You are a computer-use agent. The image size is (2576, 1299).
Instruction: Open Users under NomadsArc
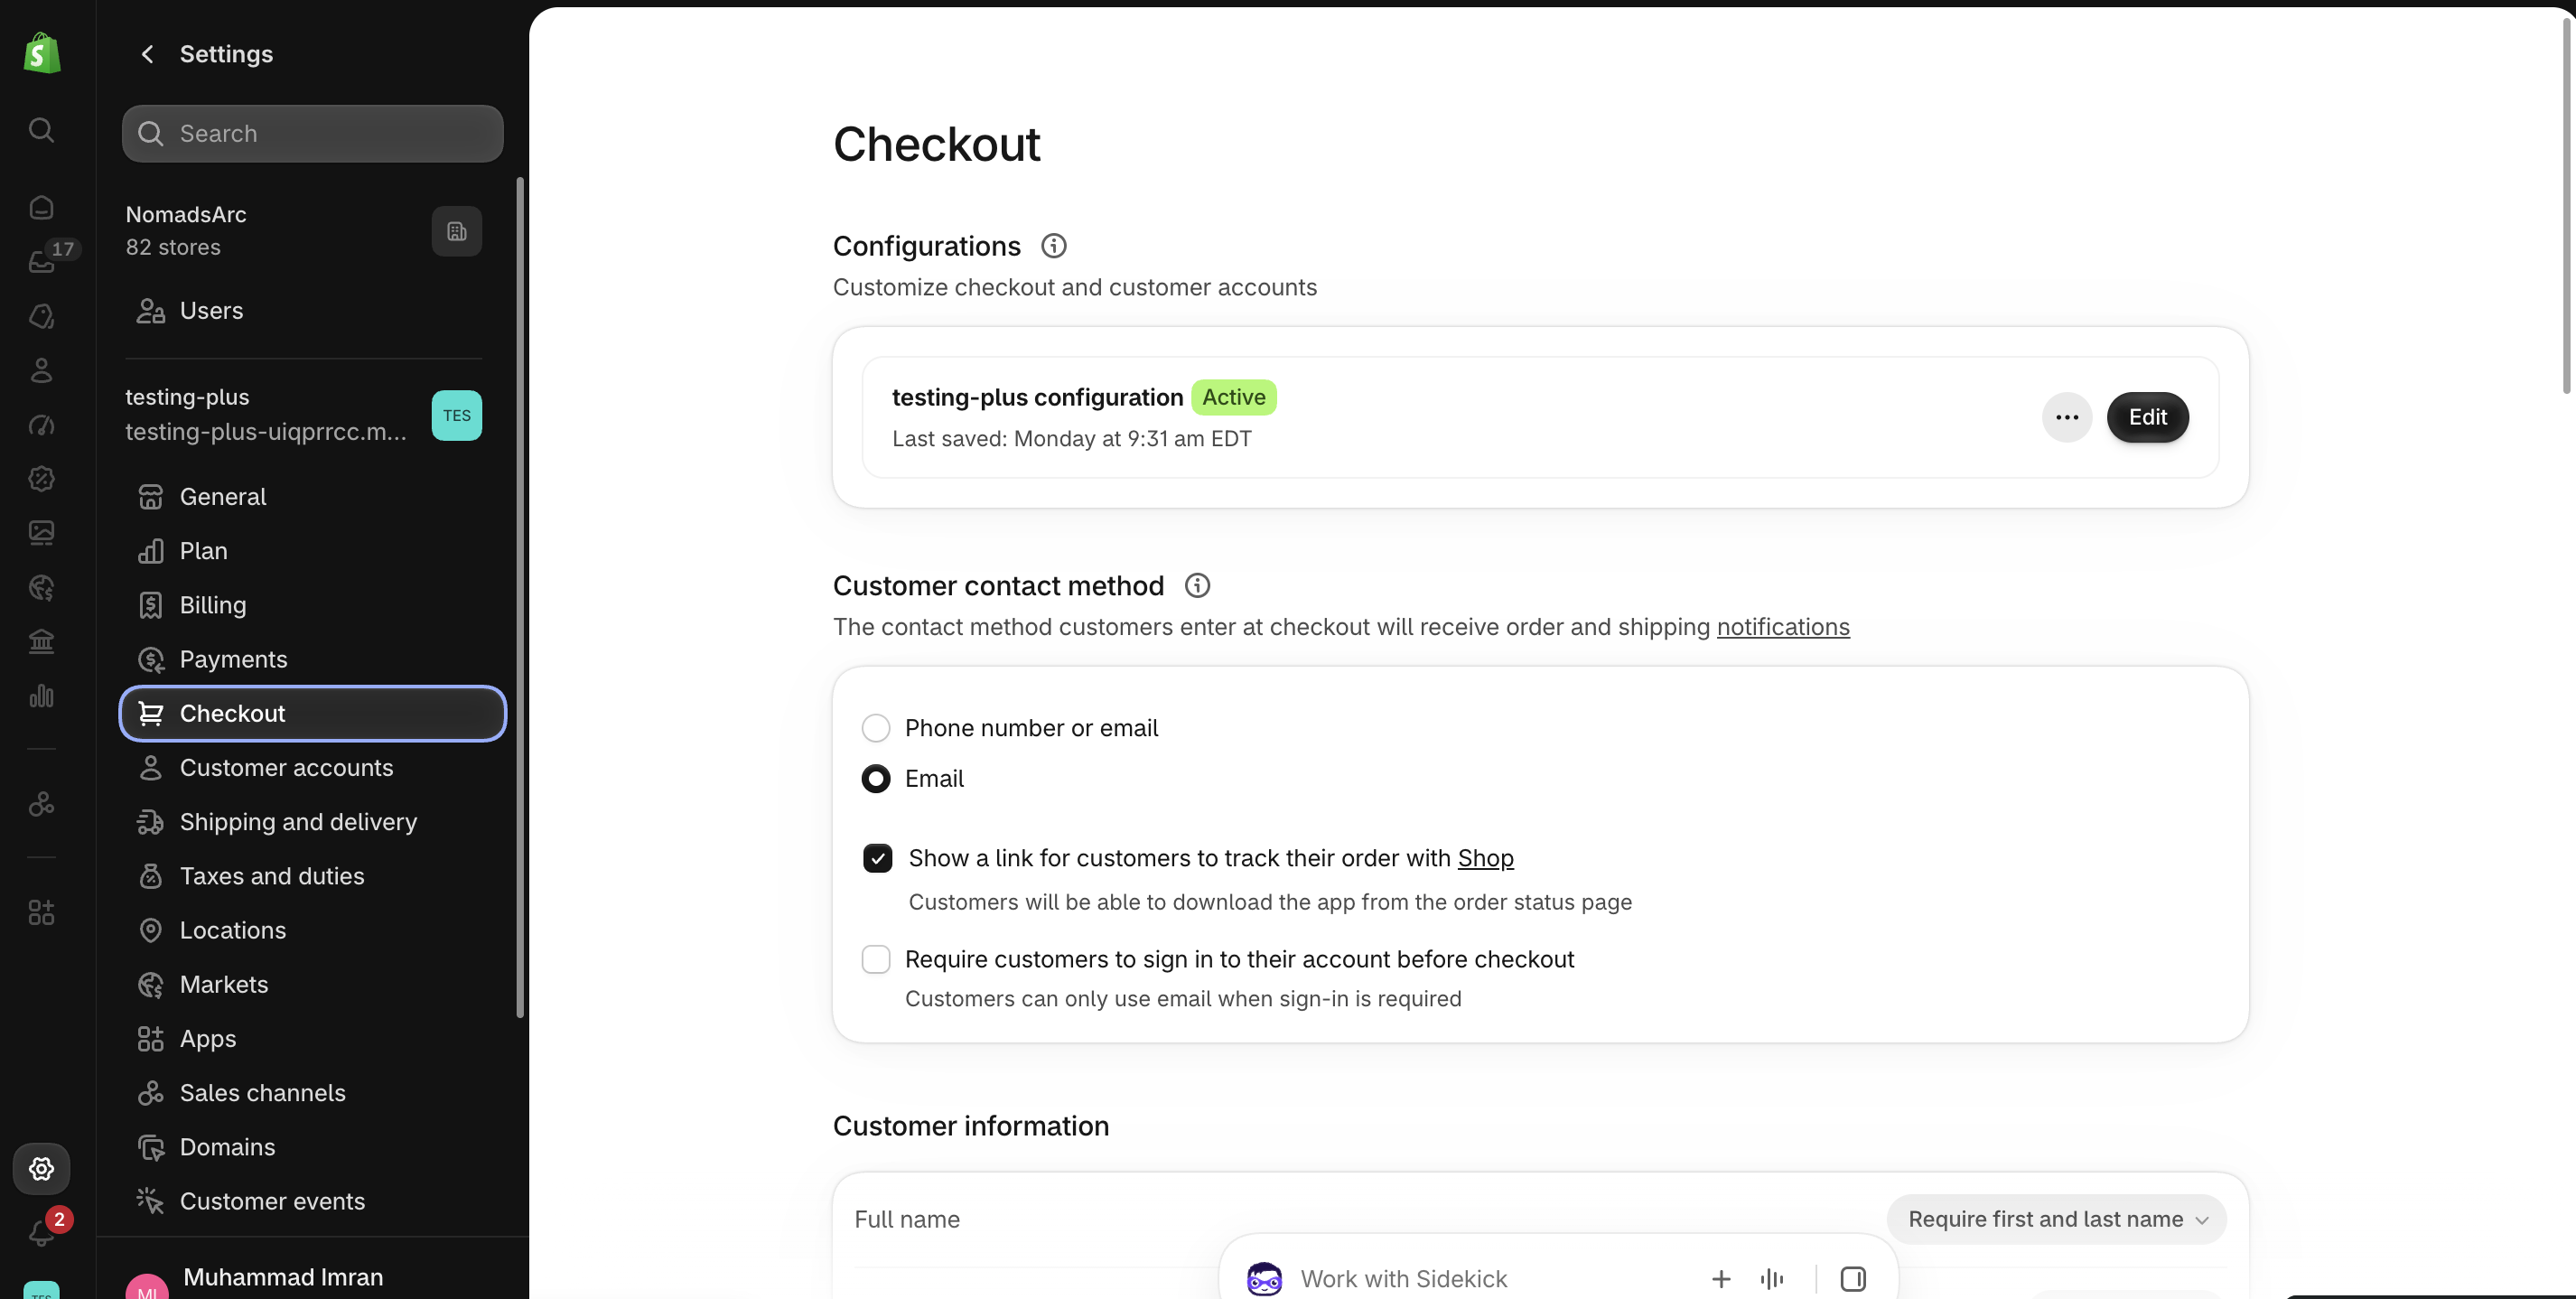(312, 311)
